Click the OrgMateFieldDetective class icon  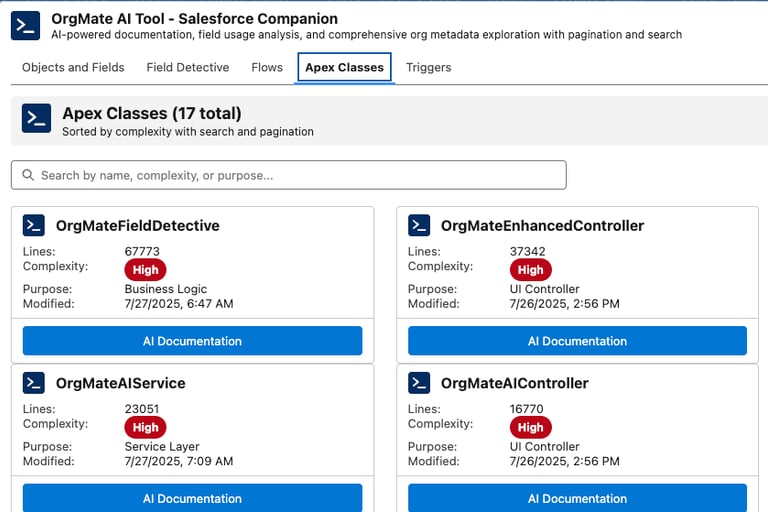(34, 226)
